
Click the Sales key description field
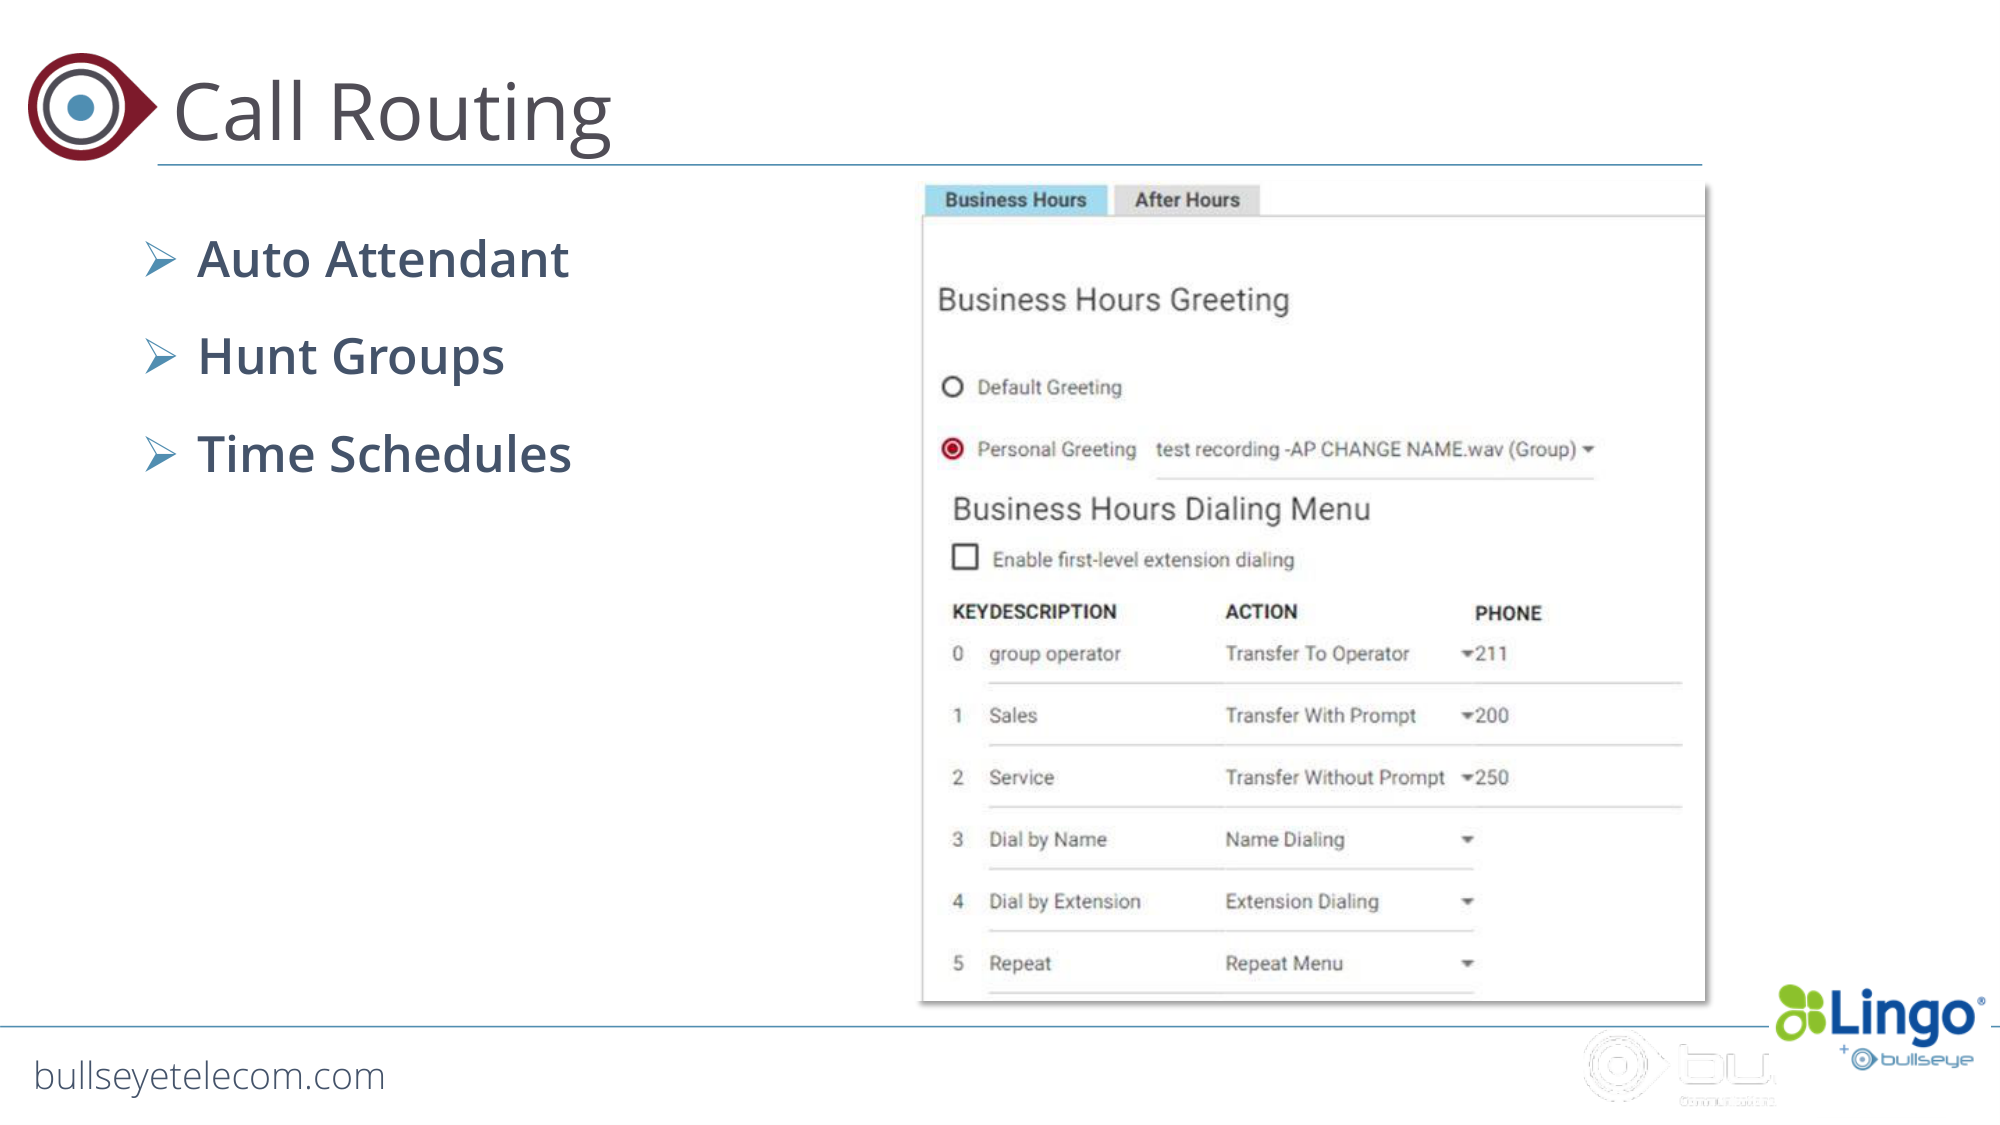(1103, 716)
